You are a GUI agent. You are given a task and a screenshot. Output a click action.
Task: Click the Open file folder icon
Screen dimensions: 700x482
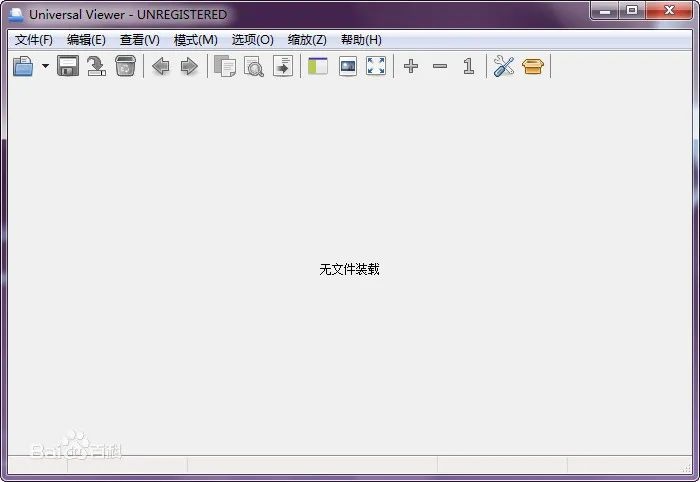(23, 66)
